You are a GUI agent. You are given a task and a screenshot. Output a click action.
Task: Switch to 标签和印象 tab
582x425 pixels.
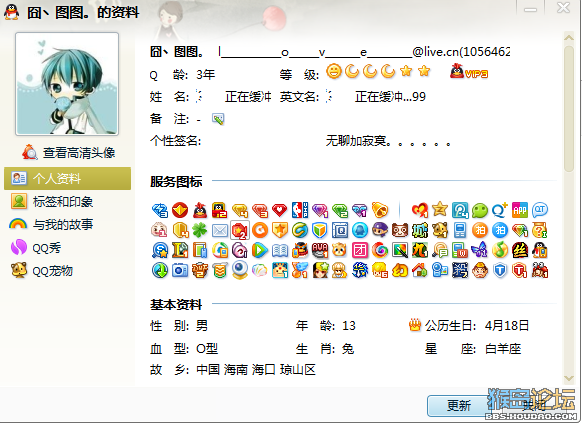coord(52,202)
